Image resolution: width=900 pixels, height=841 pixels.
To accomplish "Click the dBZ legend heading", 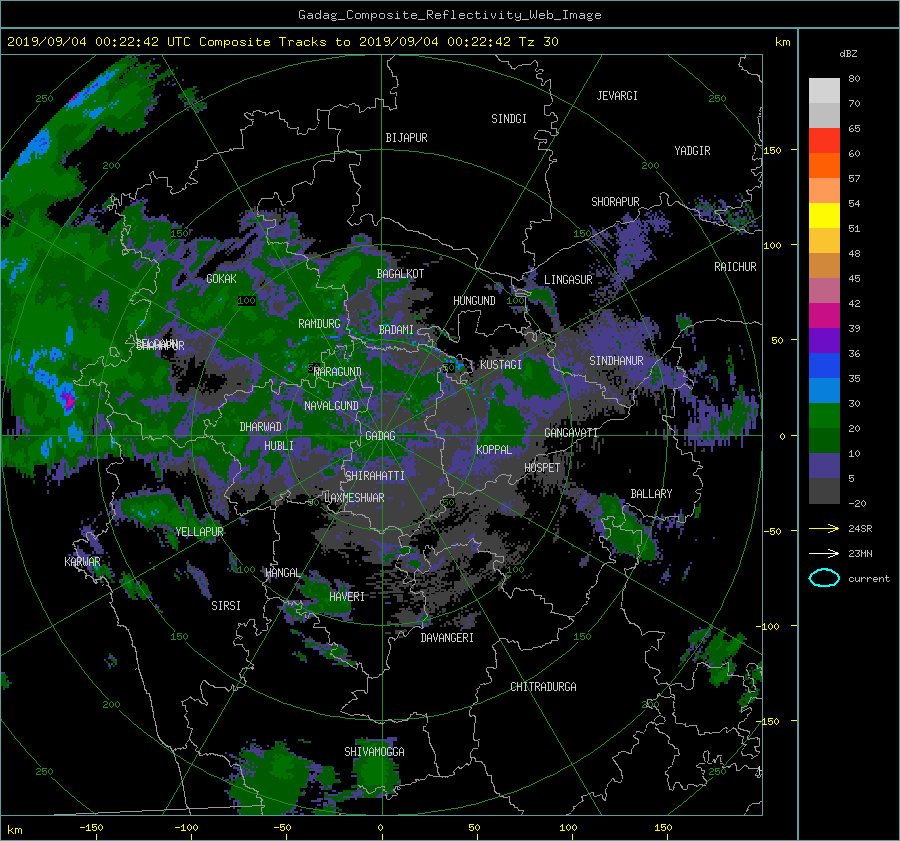I will pos(848,54).
